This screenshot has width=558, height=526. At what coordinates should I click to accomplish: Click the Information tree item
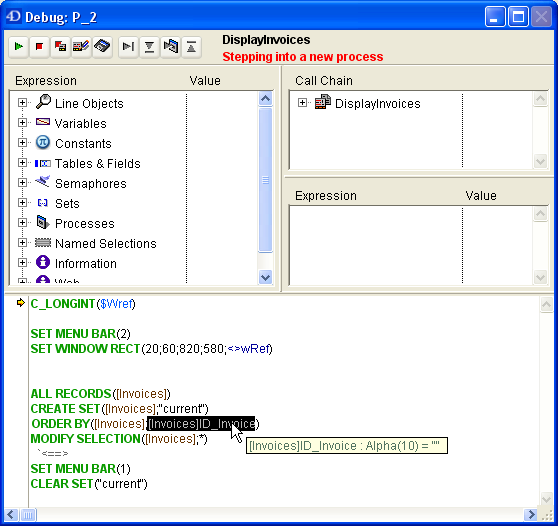pyautogui.click(x=86, y=264)
